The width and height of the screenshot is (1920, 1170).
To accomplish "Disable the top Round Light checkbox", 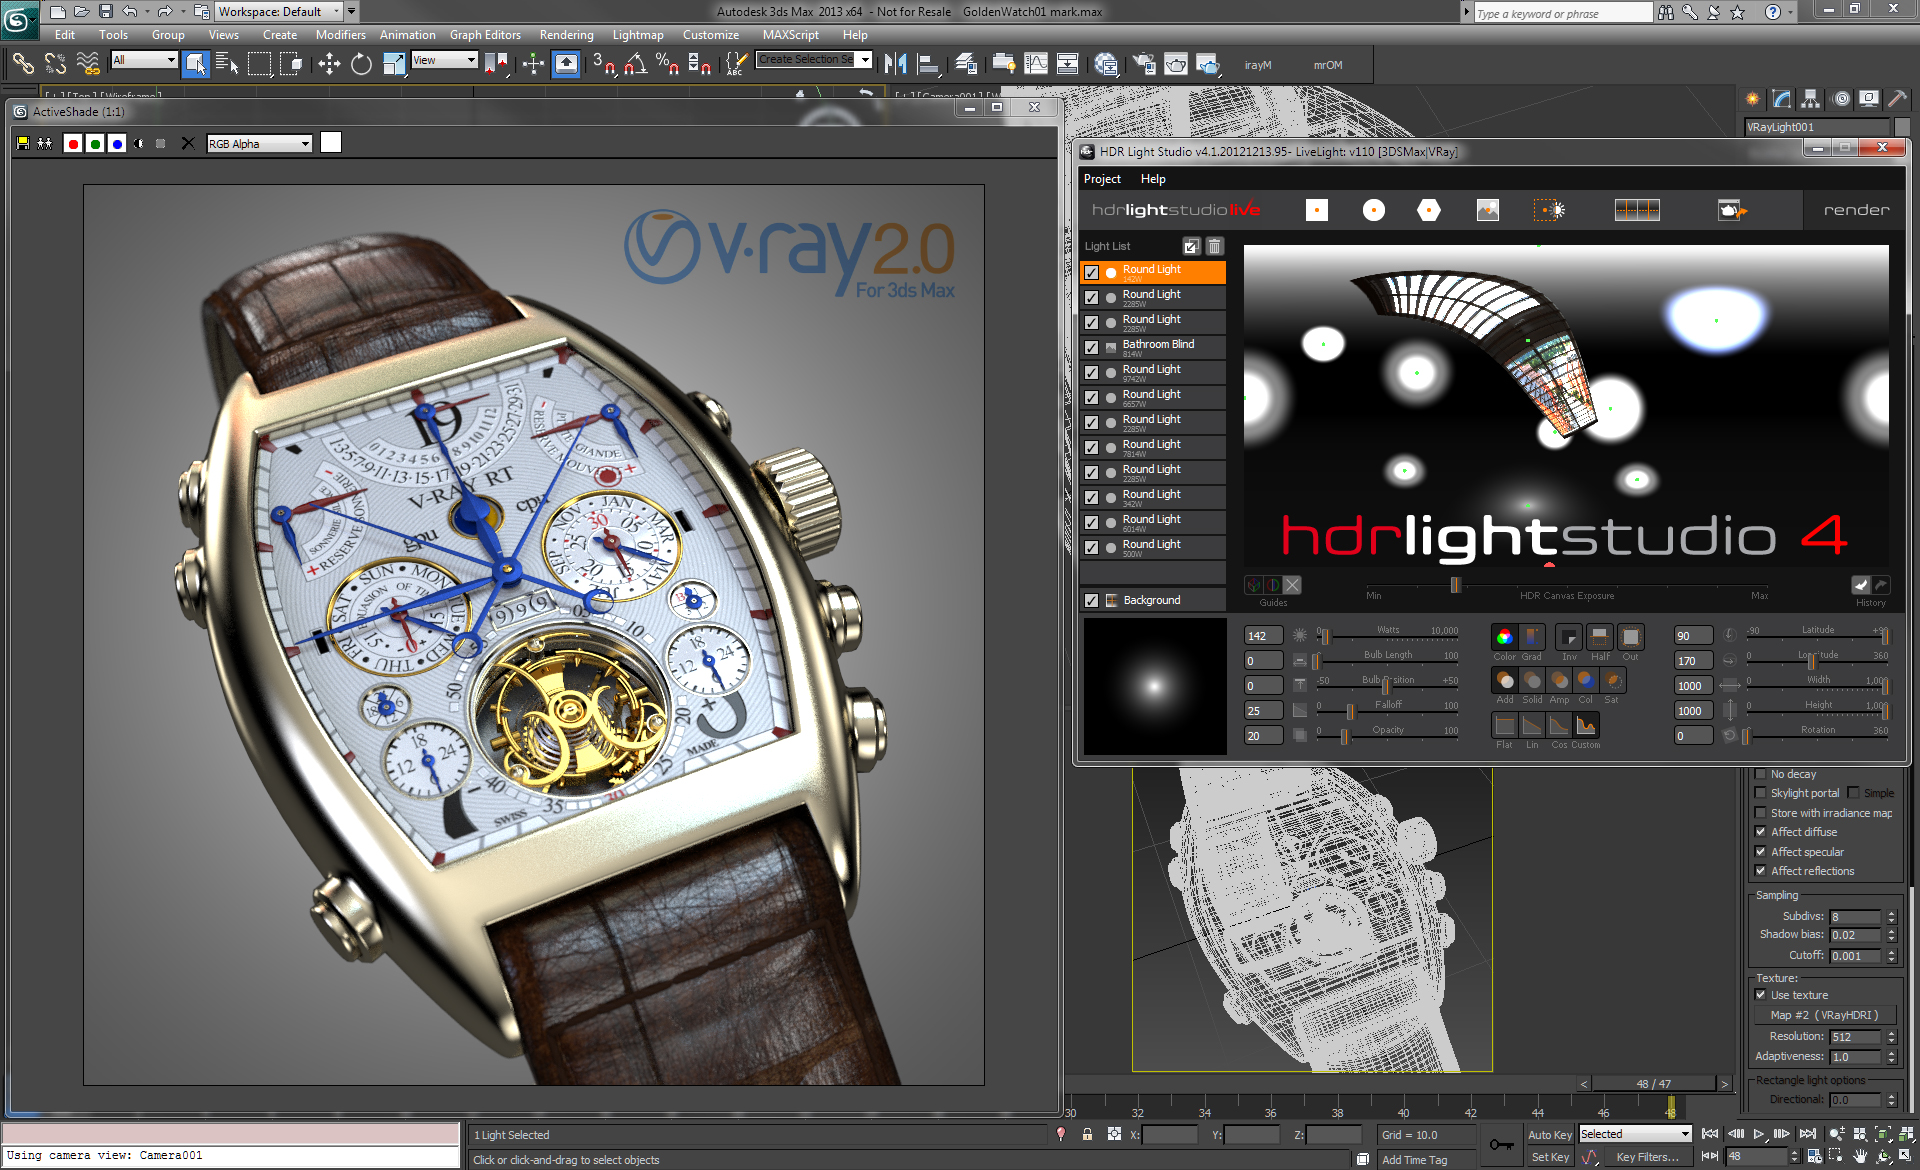I will (x=1092, y=270).
